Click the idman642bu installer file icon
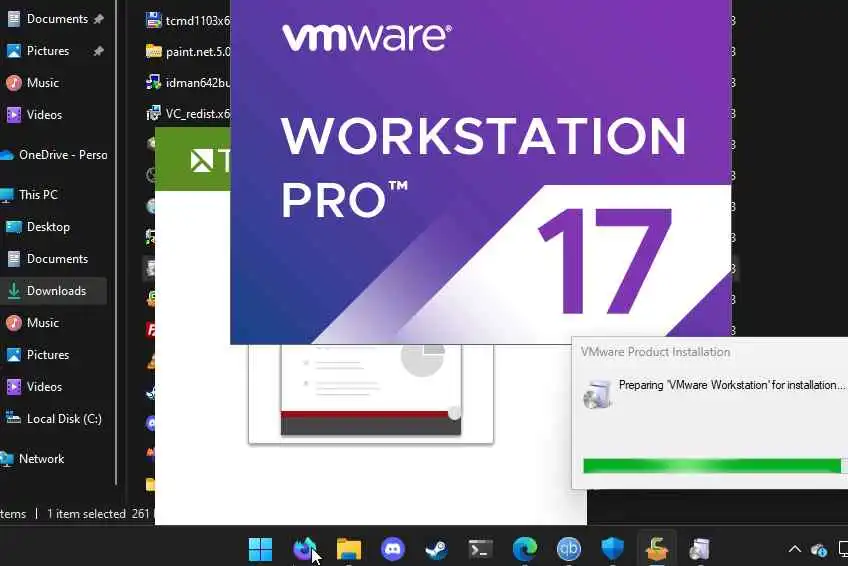848x566 pixels. point(154,82)
